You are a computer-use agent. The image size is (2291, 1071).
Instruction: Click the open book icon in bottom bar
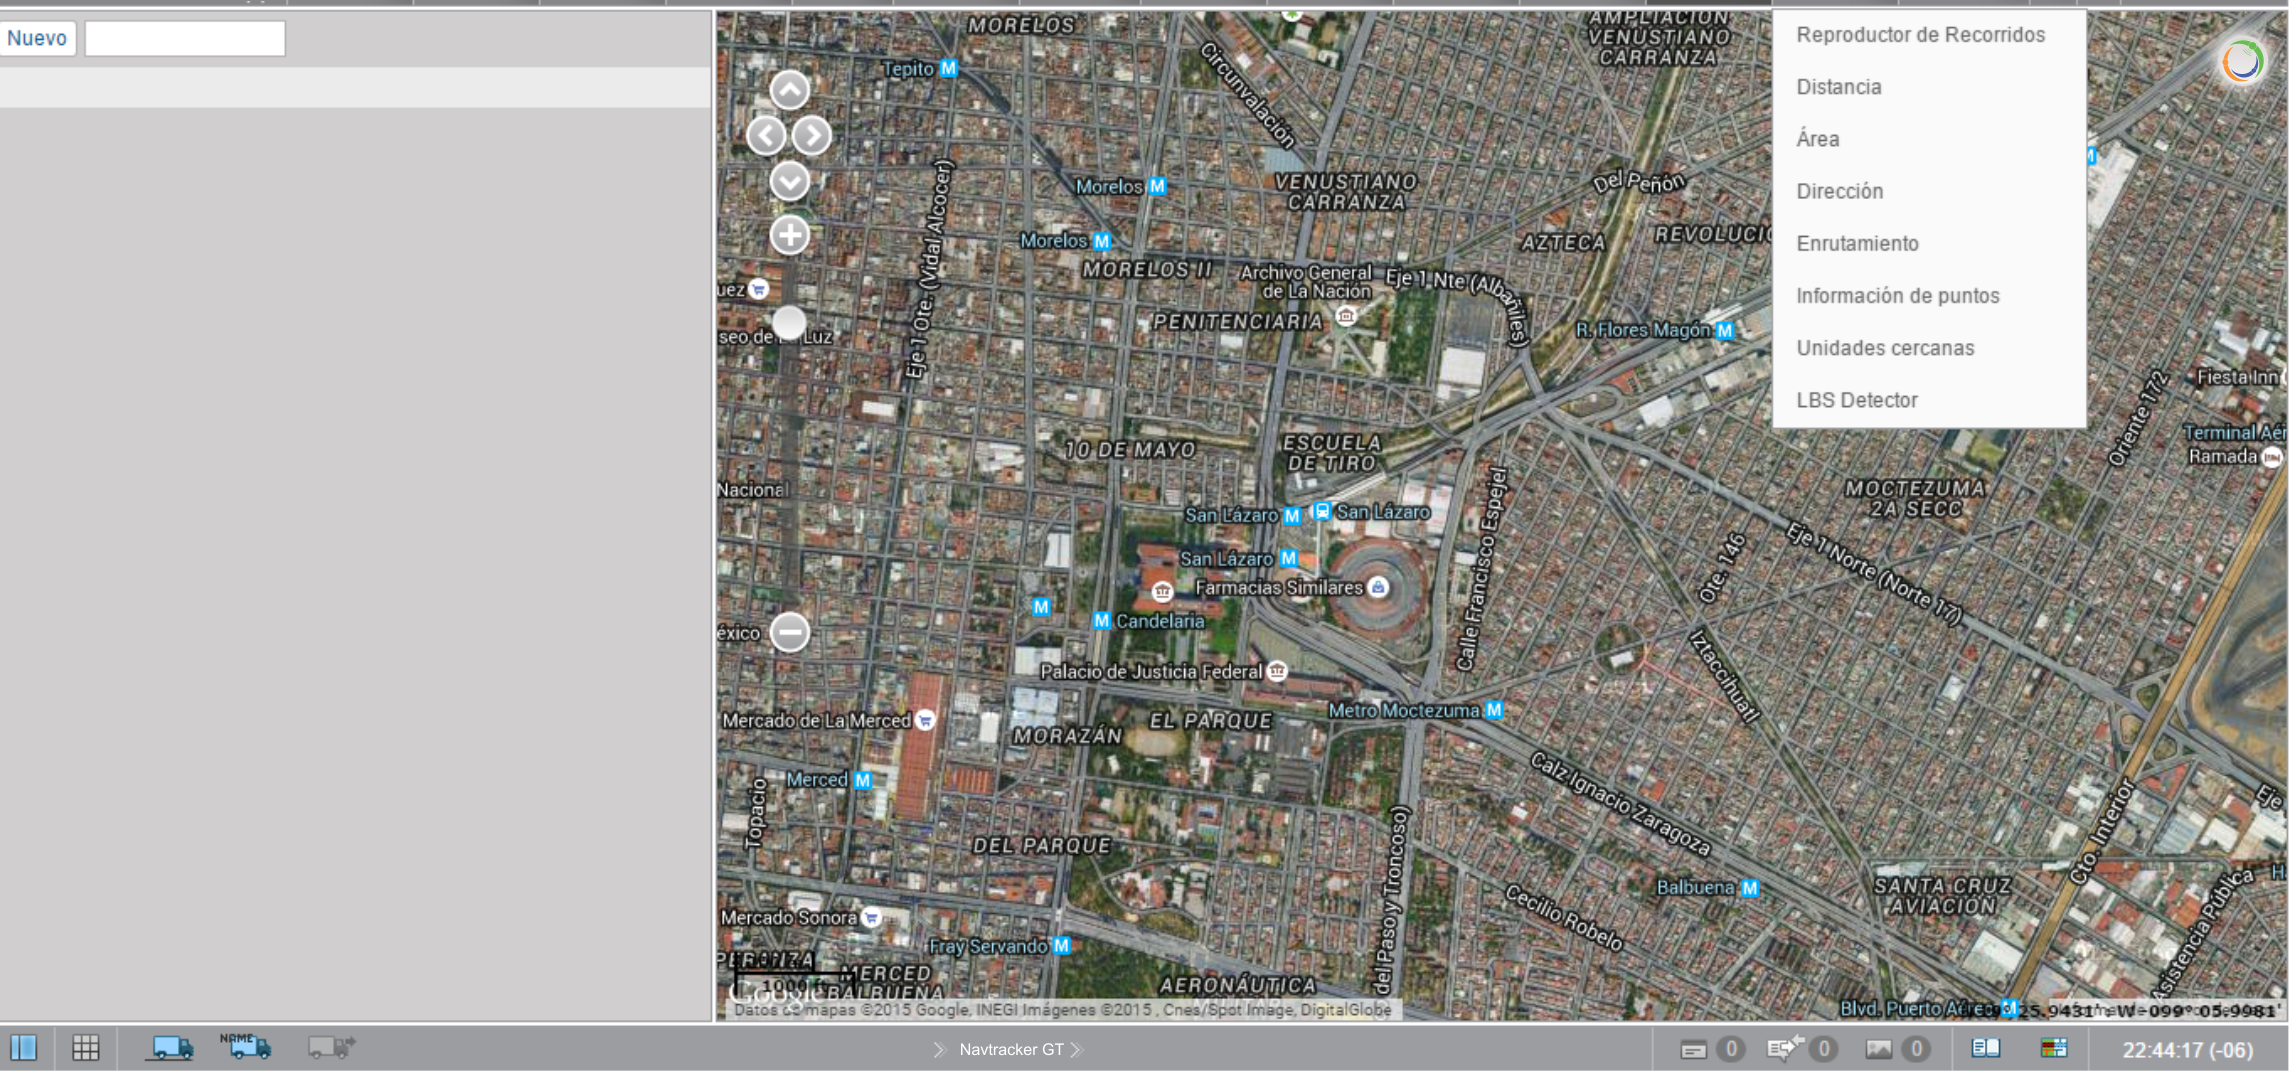point(1985,1048)
